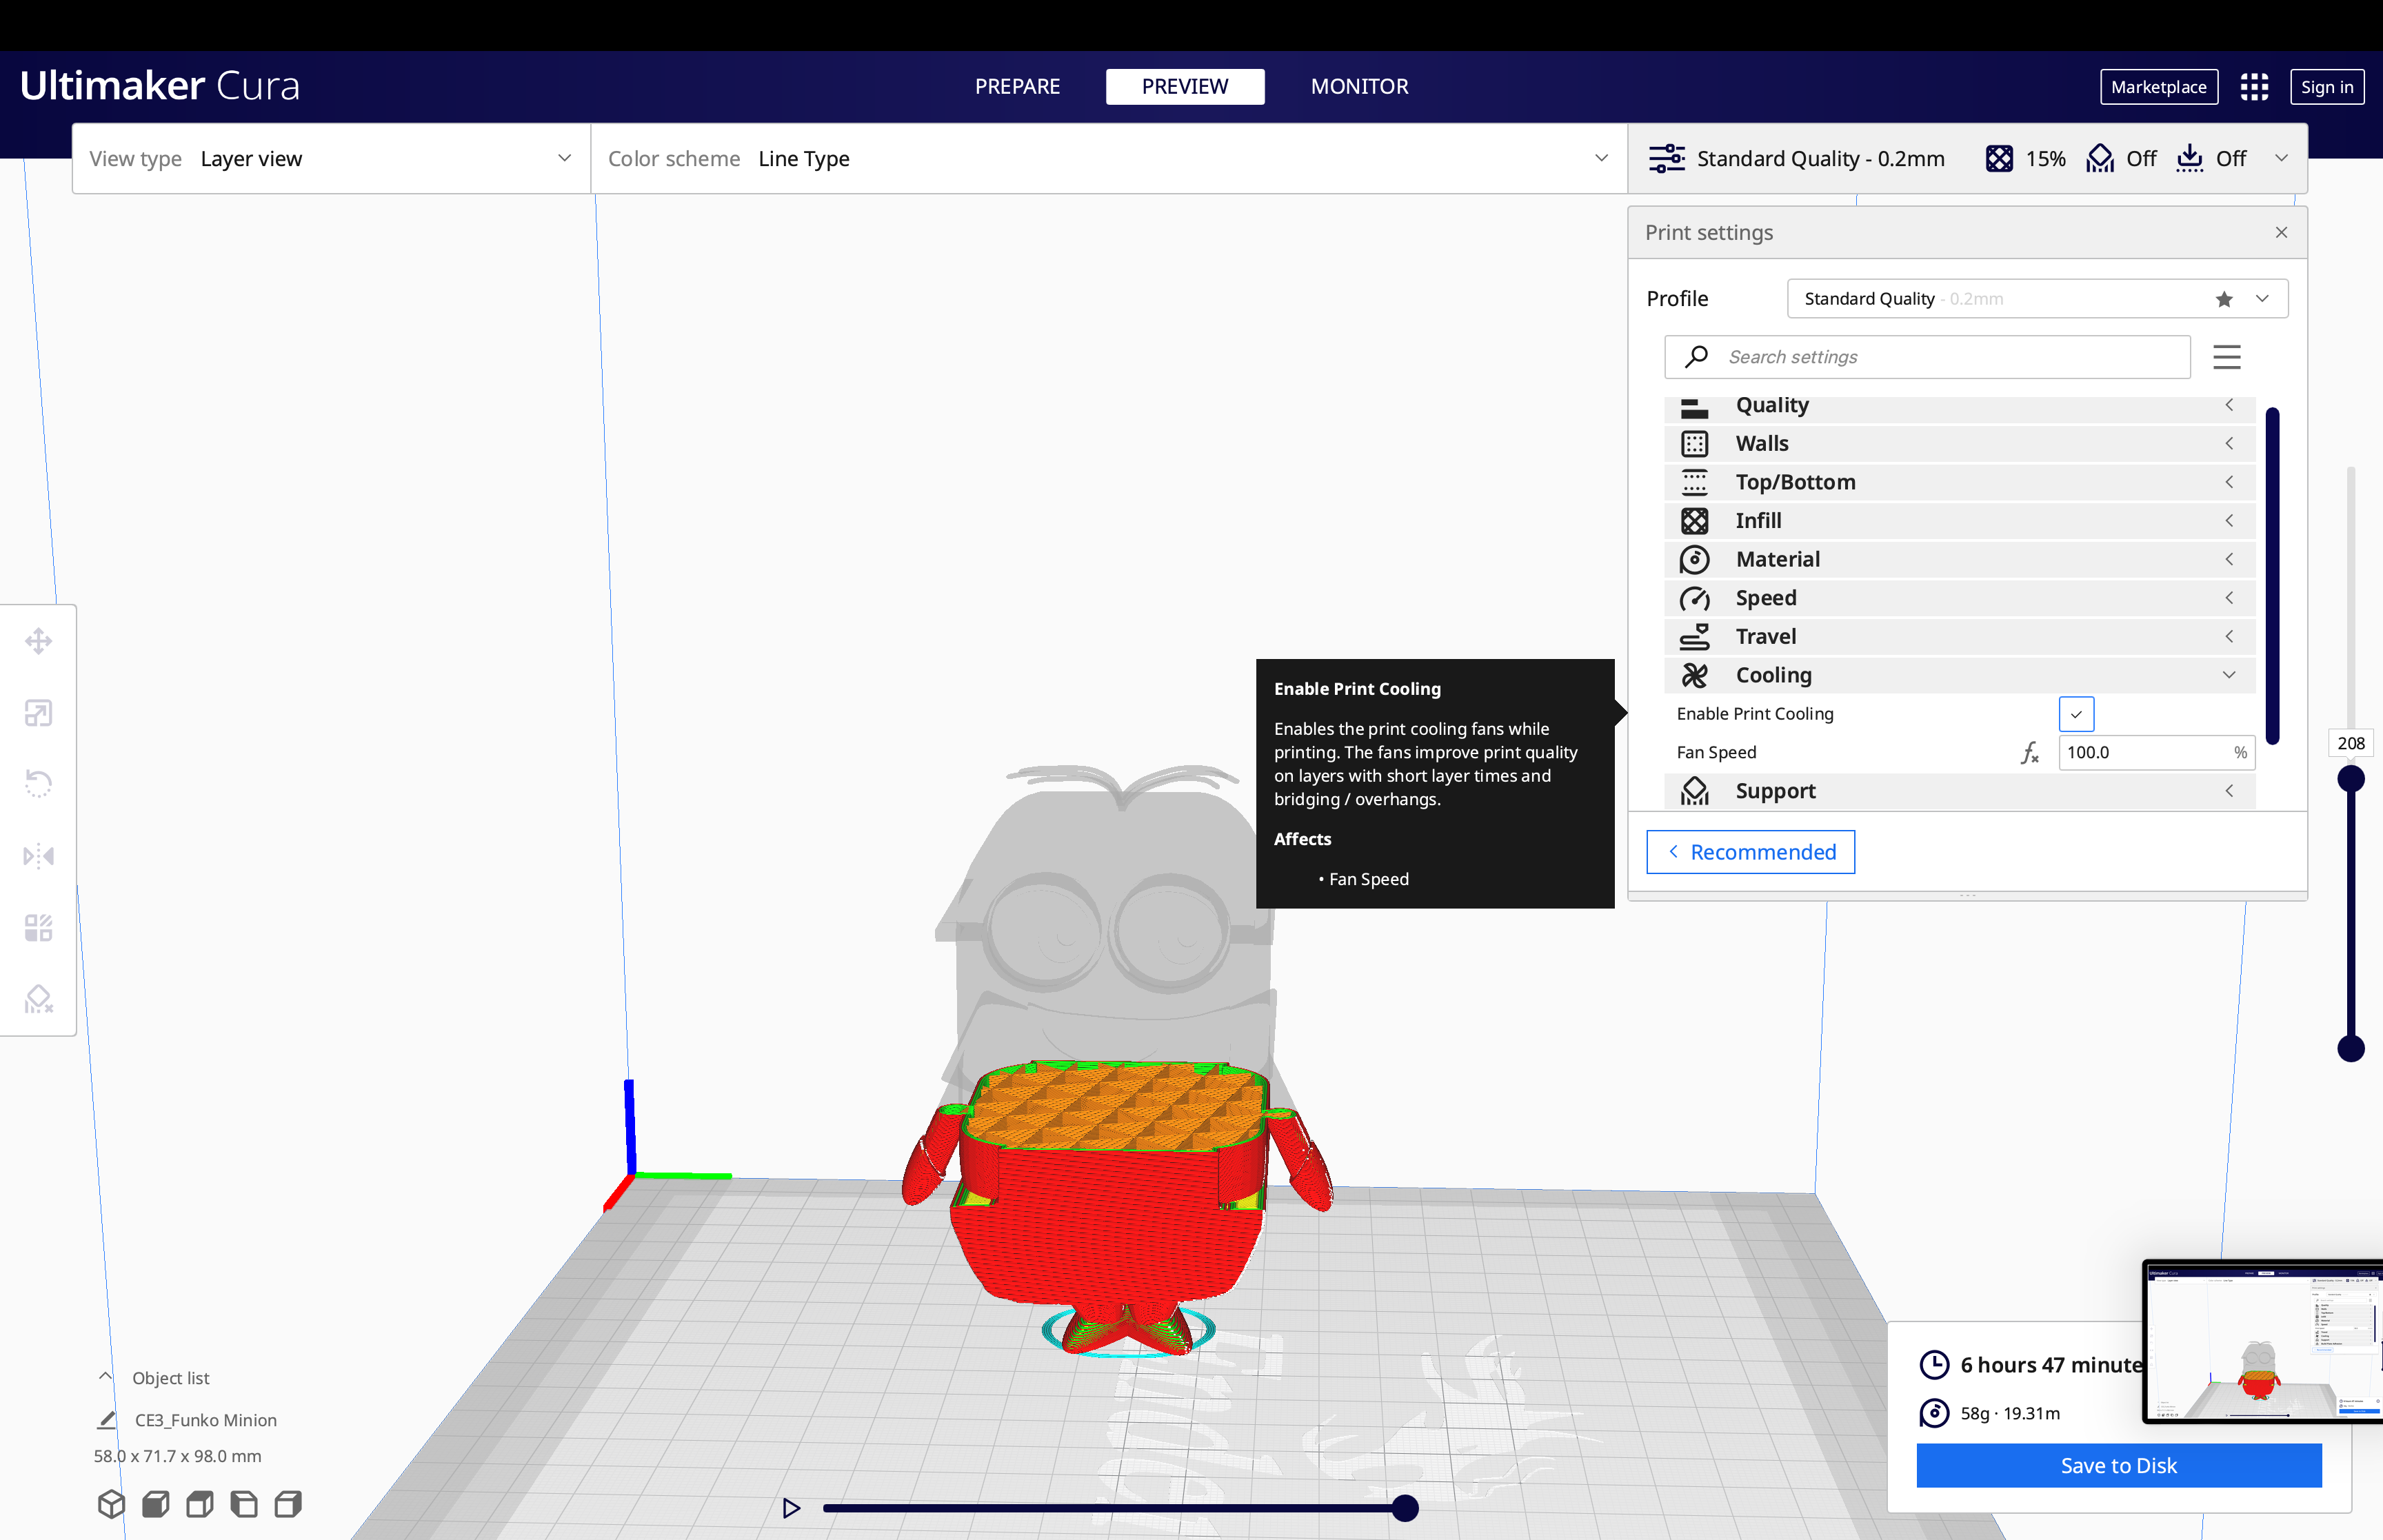The image size is (2383, 1540).
Task: Open the application switcher grid icon
Action: click(2254, 87)
